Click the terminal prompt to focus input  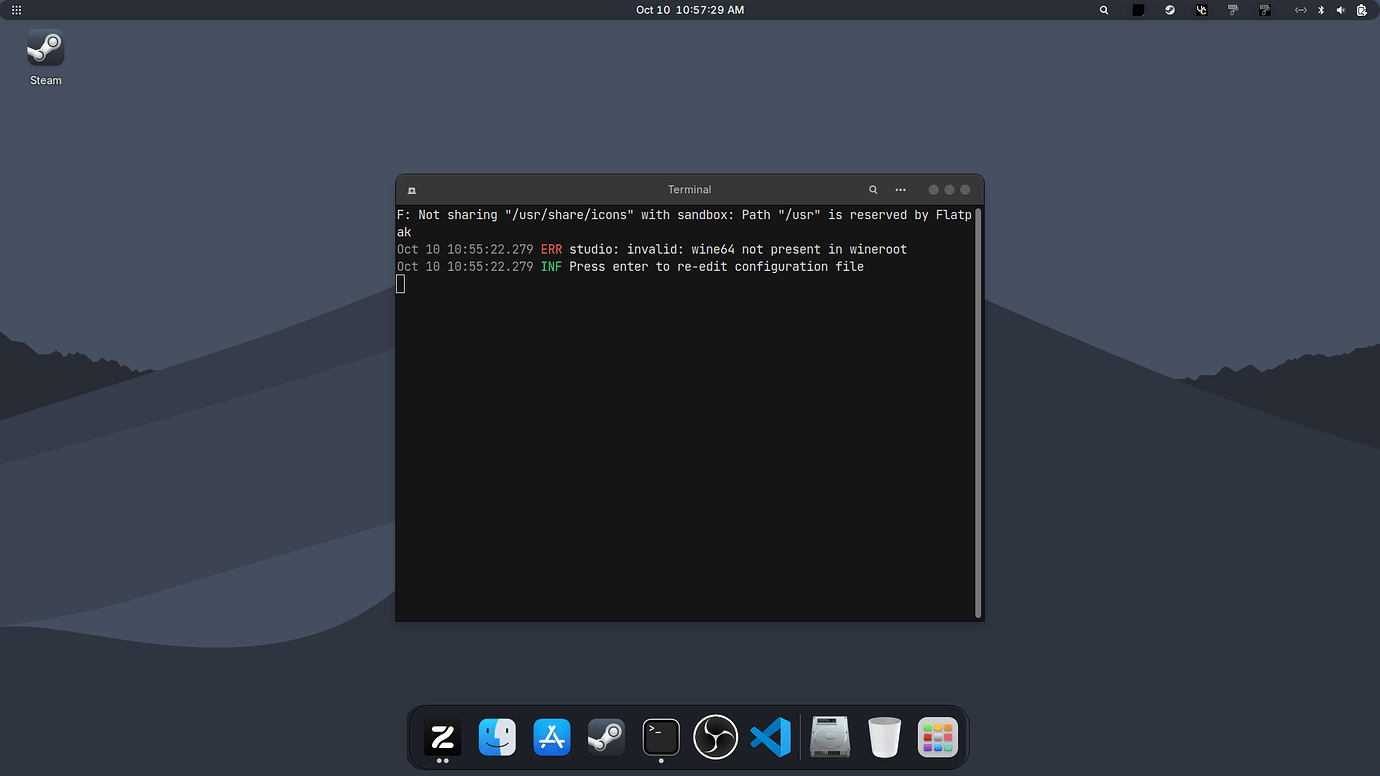[x=401, y=283]
